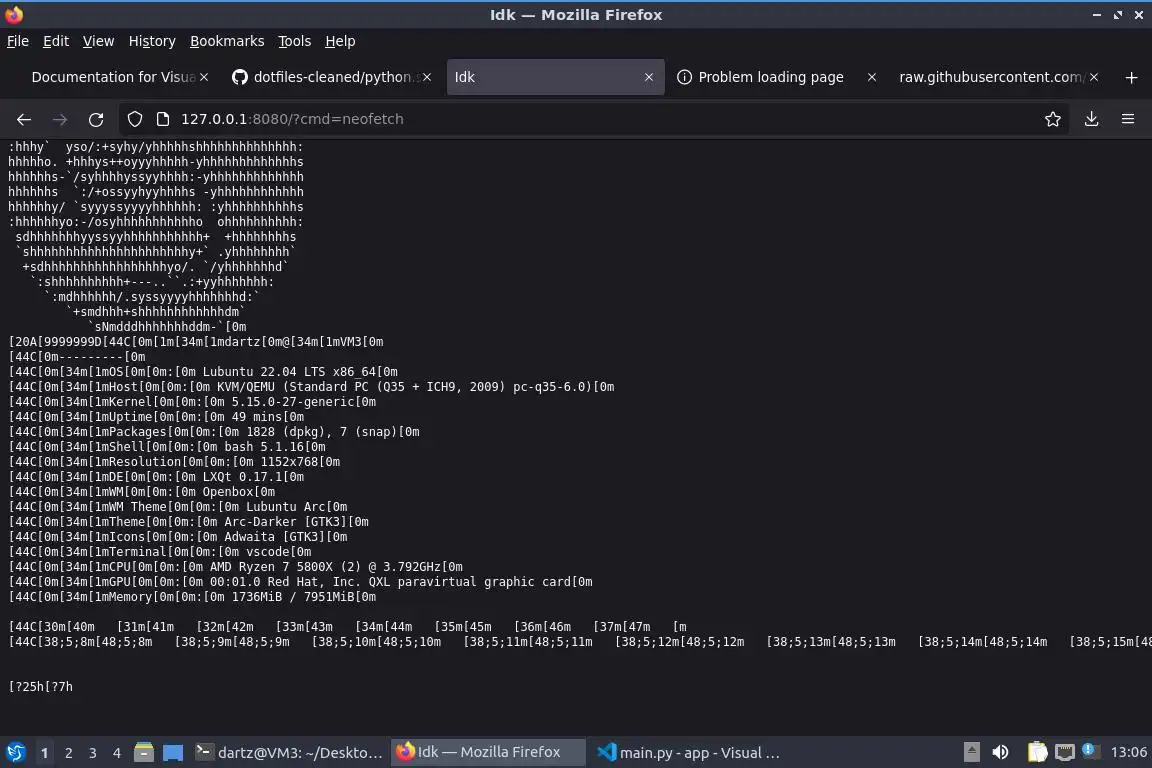Open the volume control tray icon
Screen dimensions: 1152x768
tap(1000, 753)
